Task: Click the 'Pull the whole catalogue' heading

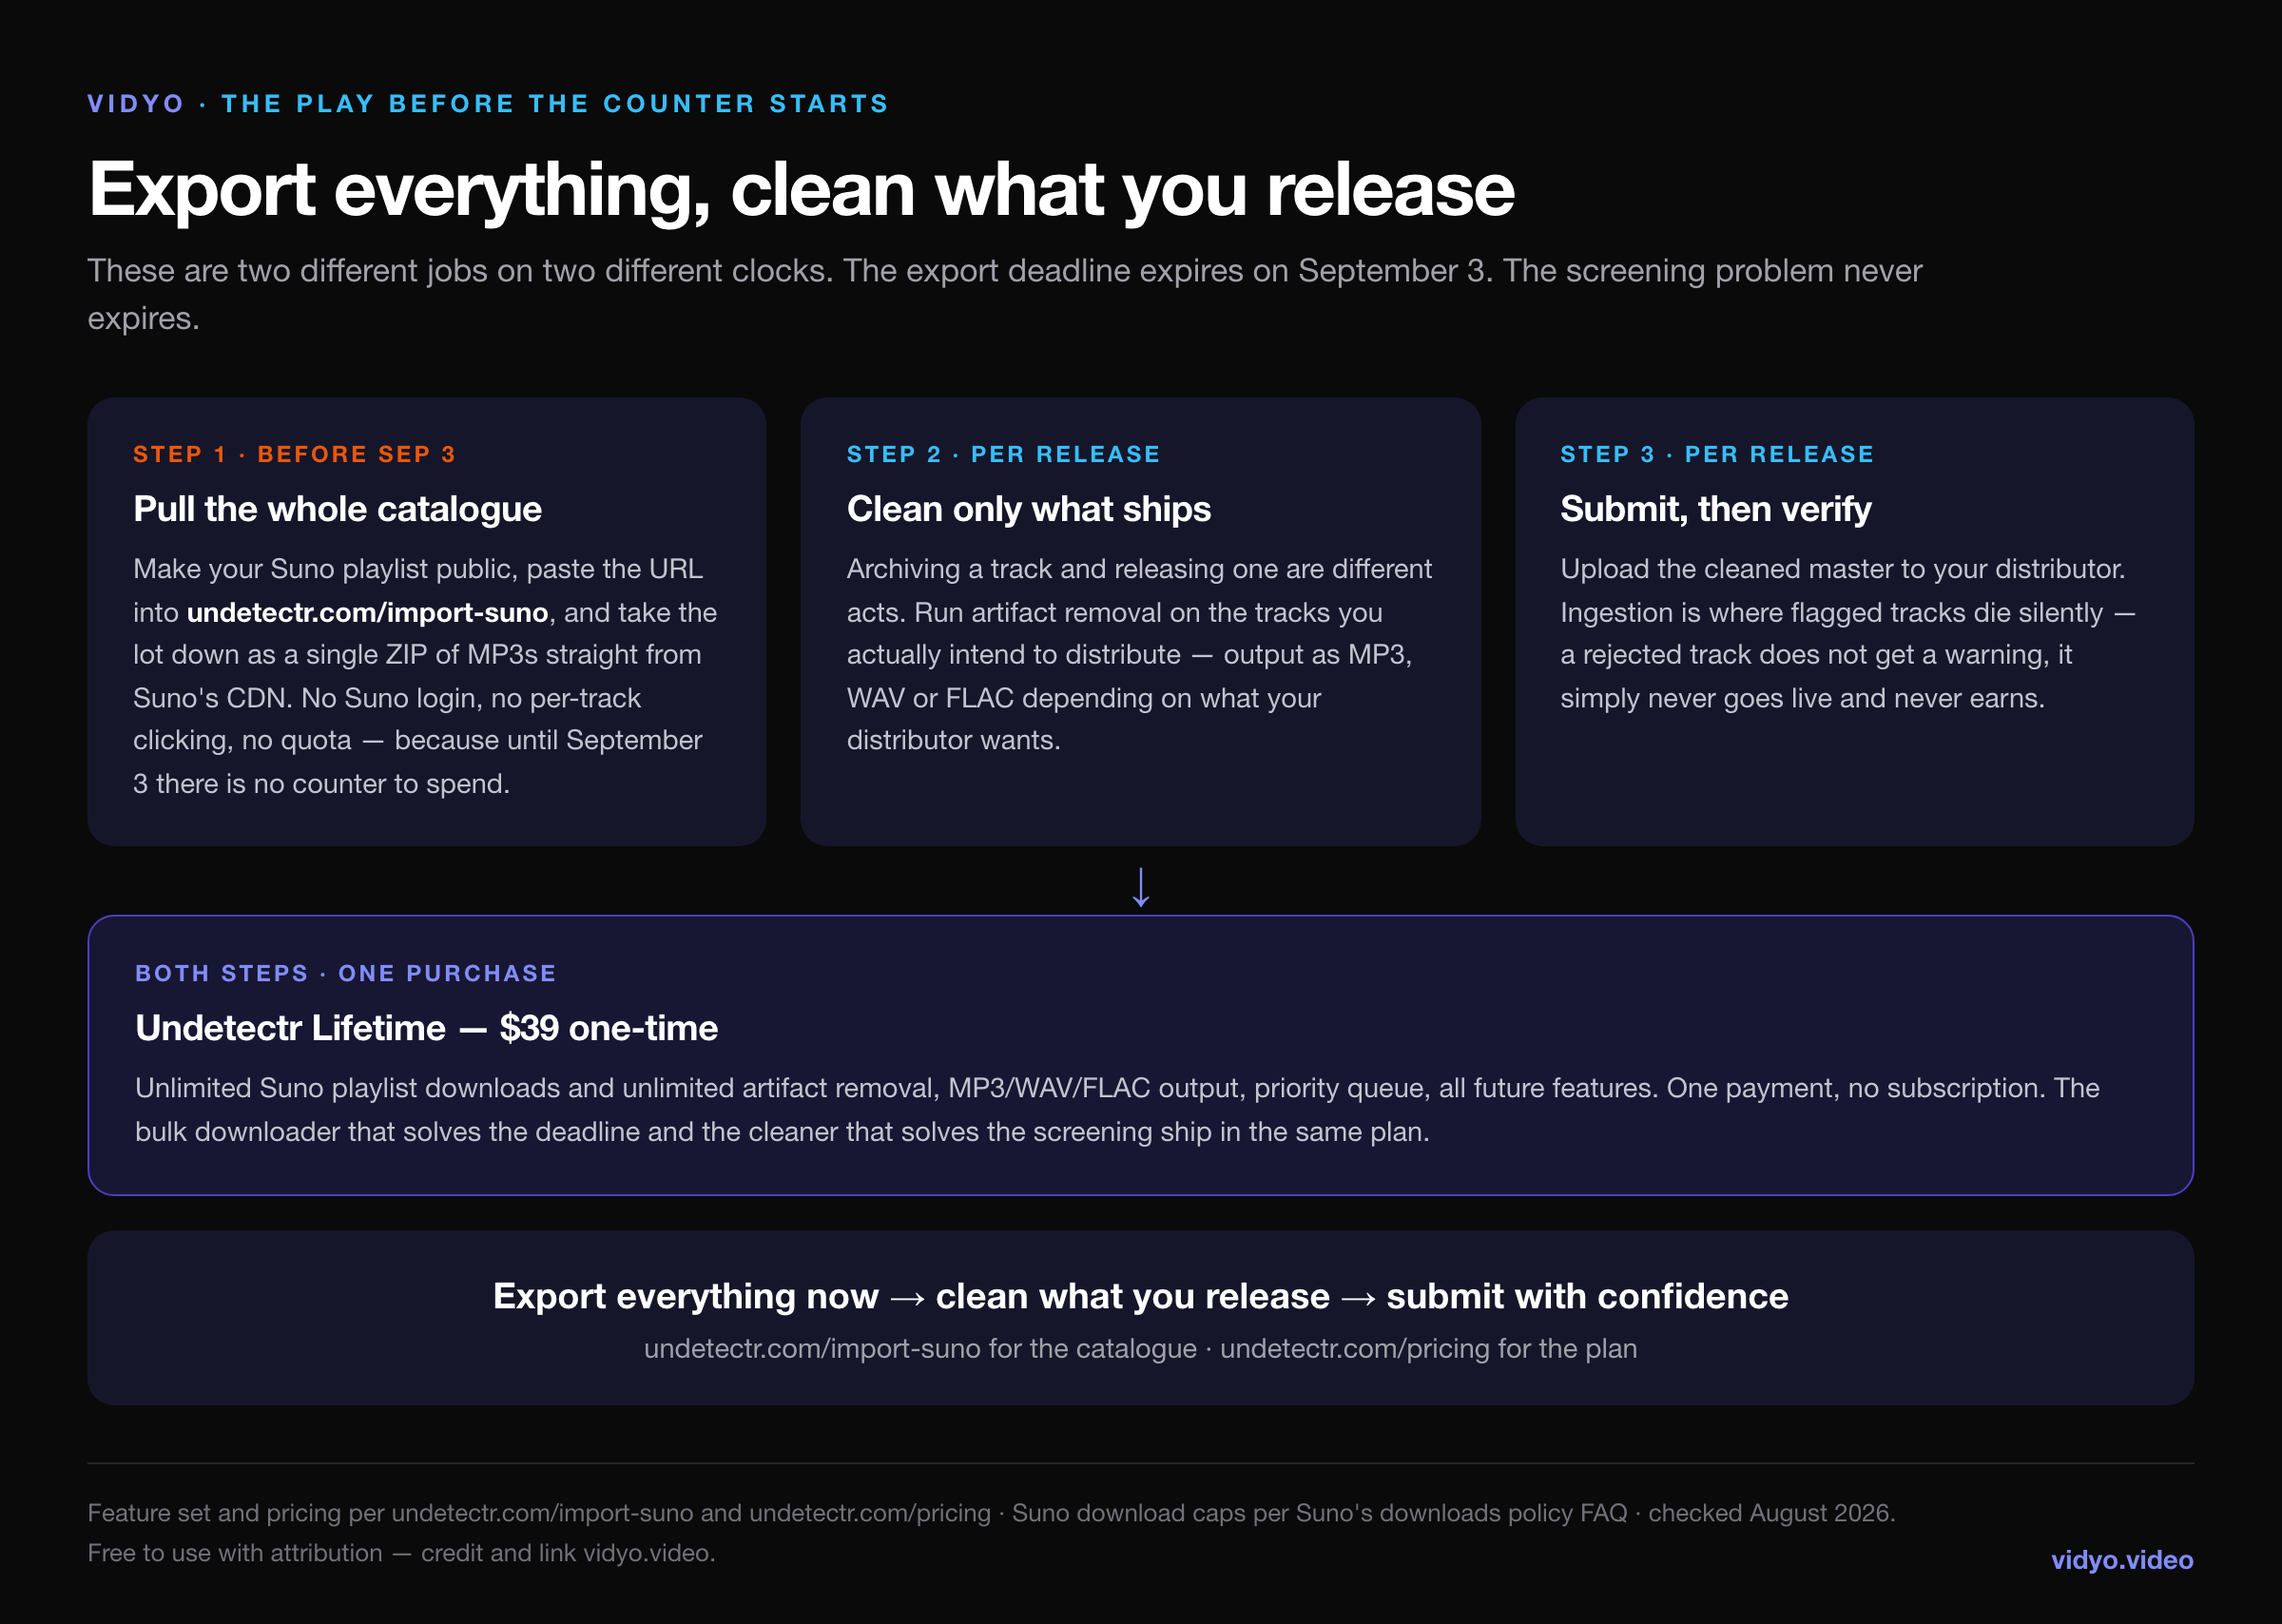Action: point(337,509)
